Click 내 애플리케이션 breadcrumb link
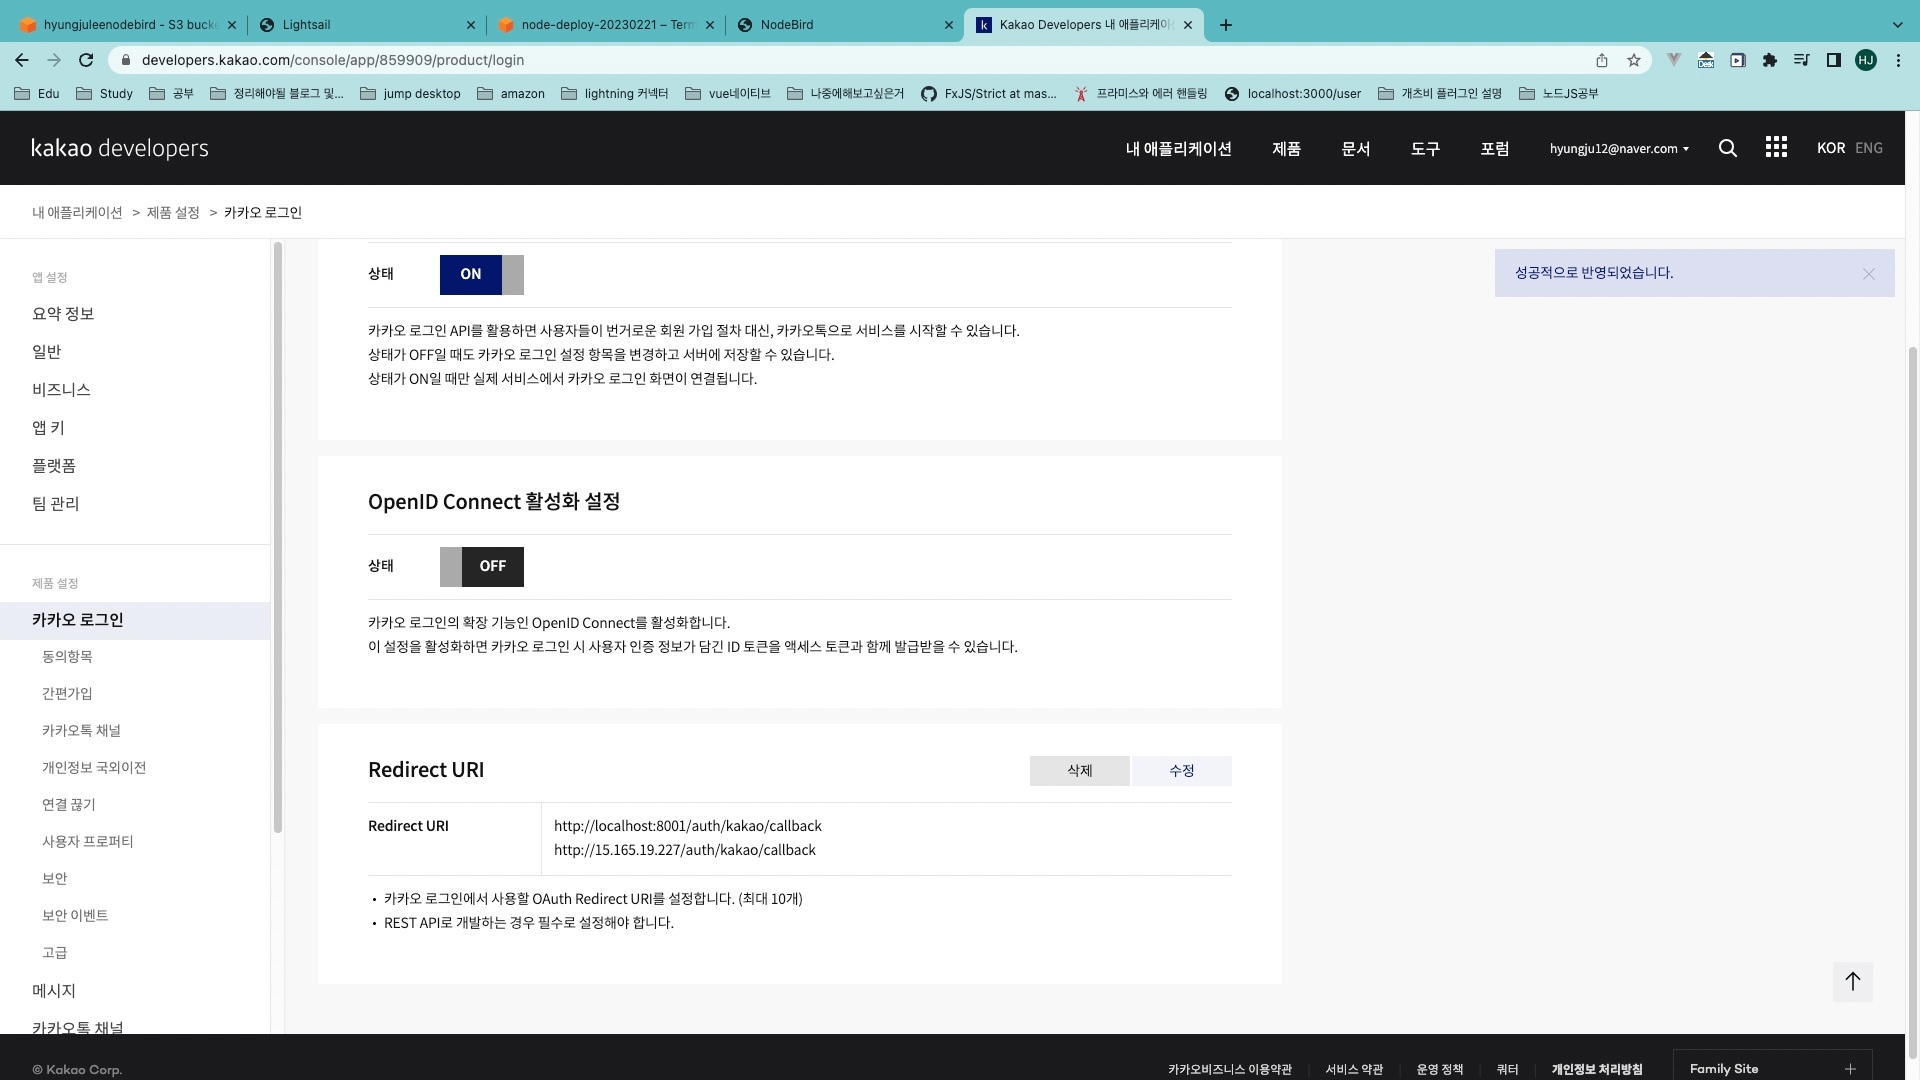The height and width of the screenshot is (1080, 1920). (x=77, y=213)
